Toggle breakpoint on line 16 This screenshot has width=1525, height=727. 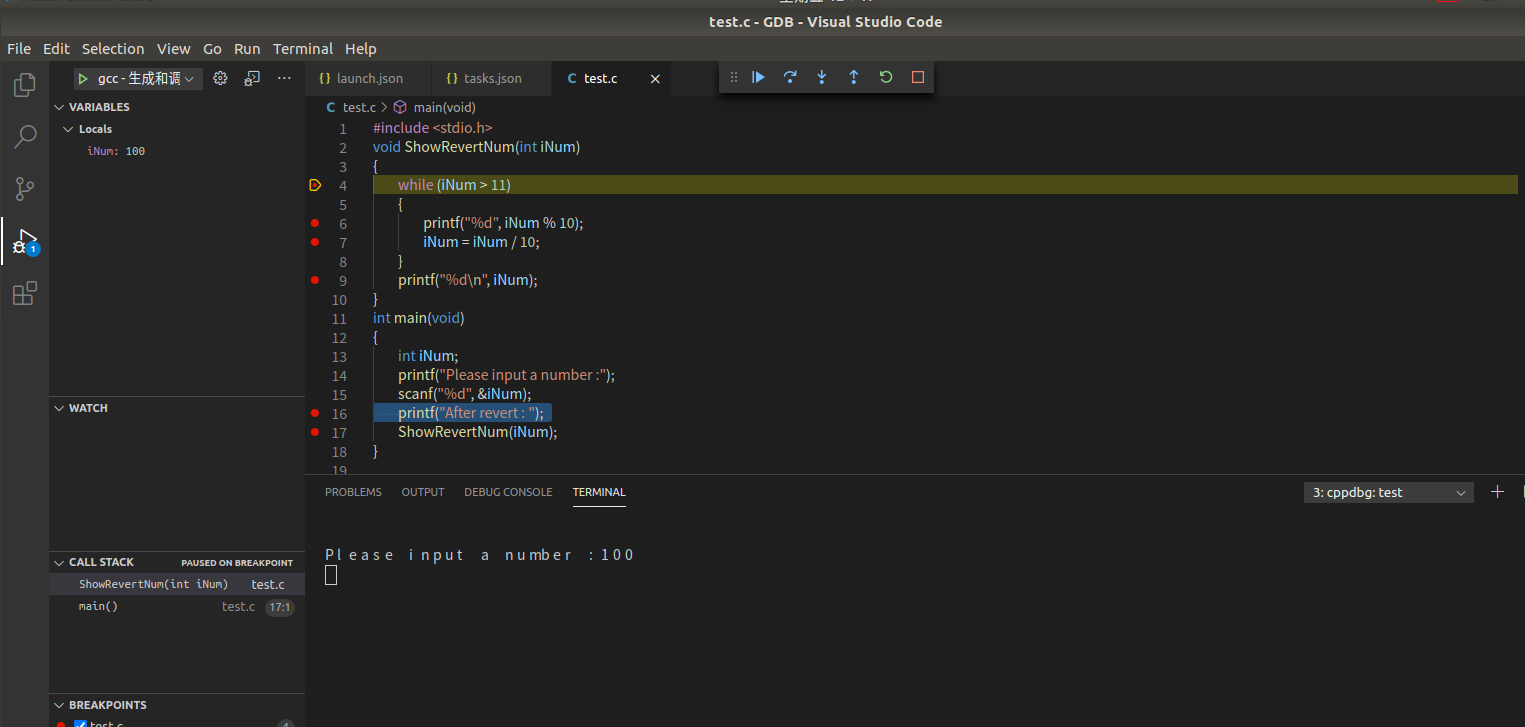coord(315,413)
